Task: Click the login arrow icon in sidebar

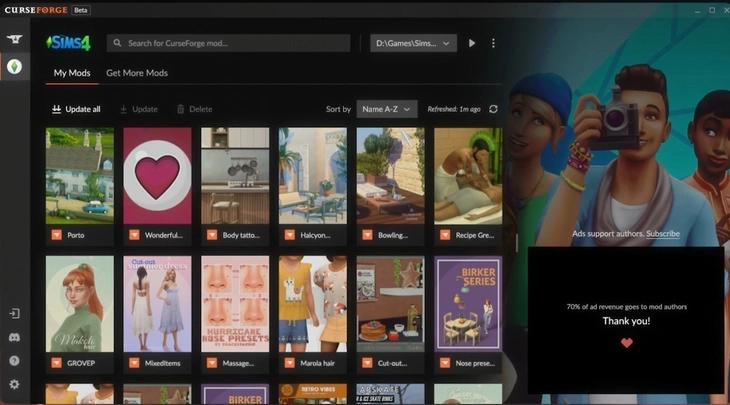Action: pyautogui.click(x=14, y=314)
